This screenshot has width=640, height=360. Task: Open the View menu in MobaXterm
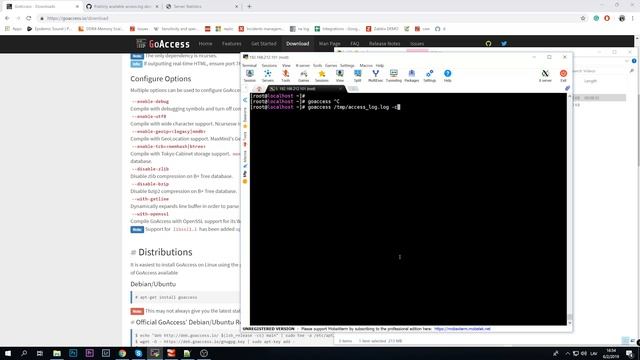pos(286,65)
